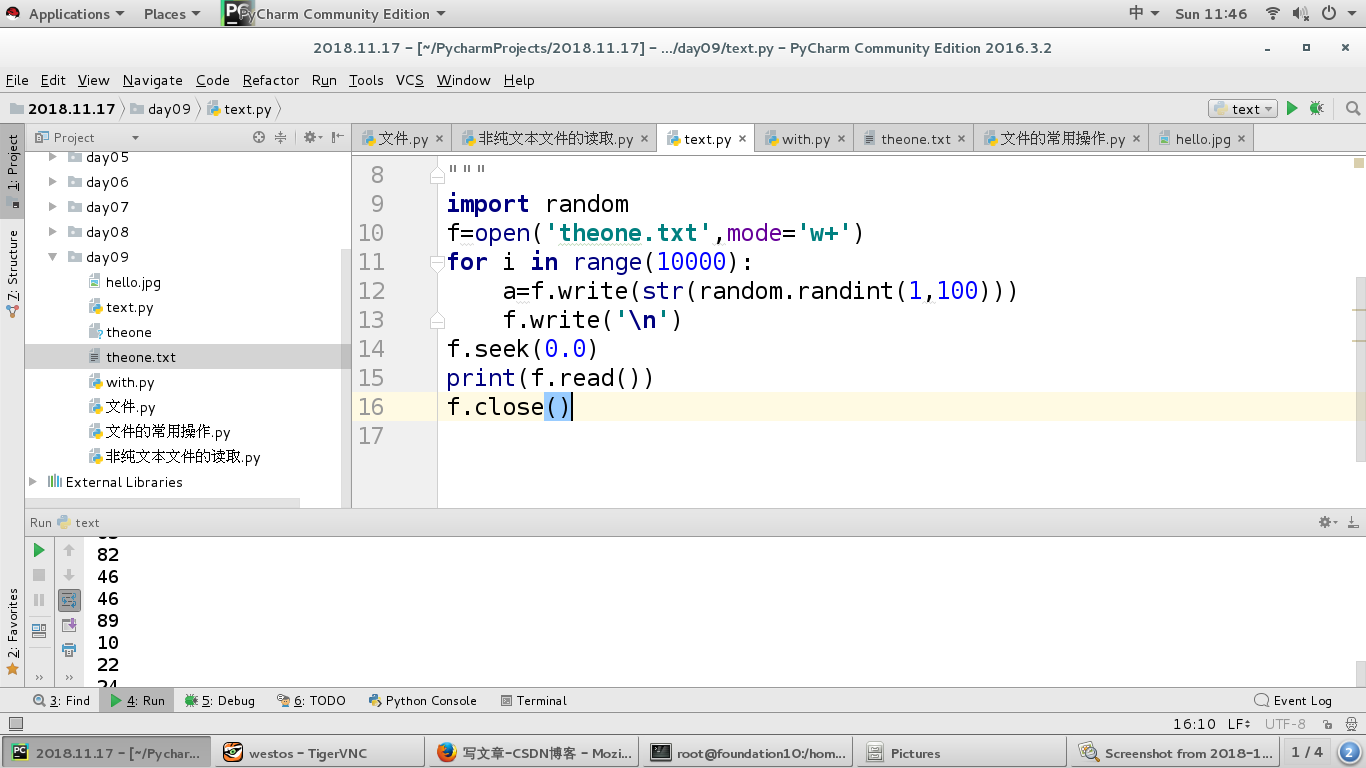Screen dimensions: 1366x768
Task: Click restore layout icon in Run panel
Action: coord(39,631)
